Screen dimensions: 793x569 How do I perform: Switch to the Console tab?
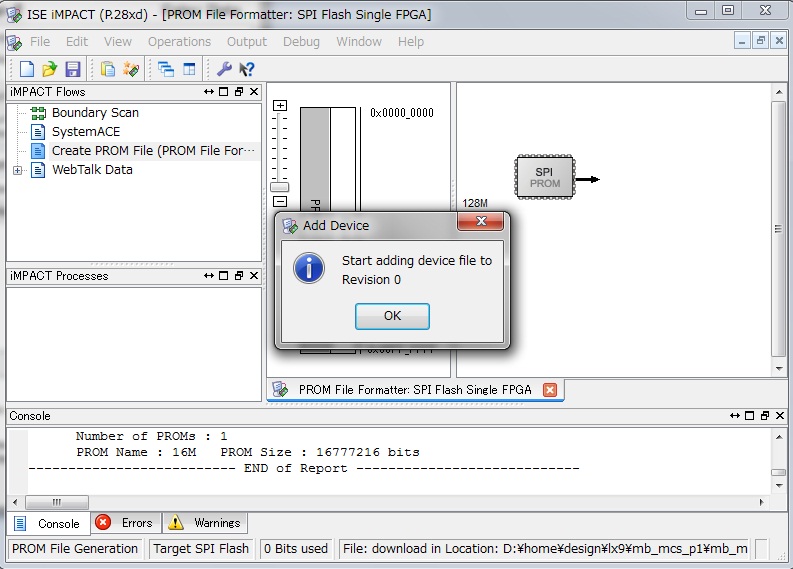click(x=49, y=523)
